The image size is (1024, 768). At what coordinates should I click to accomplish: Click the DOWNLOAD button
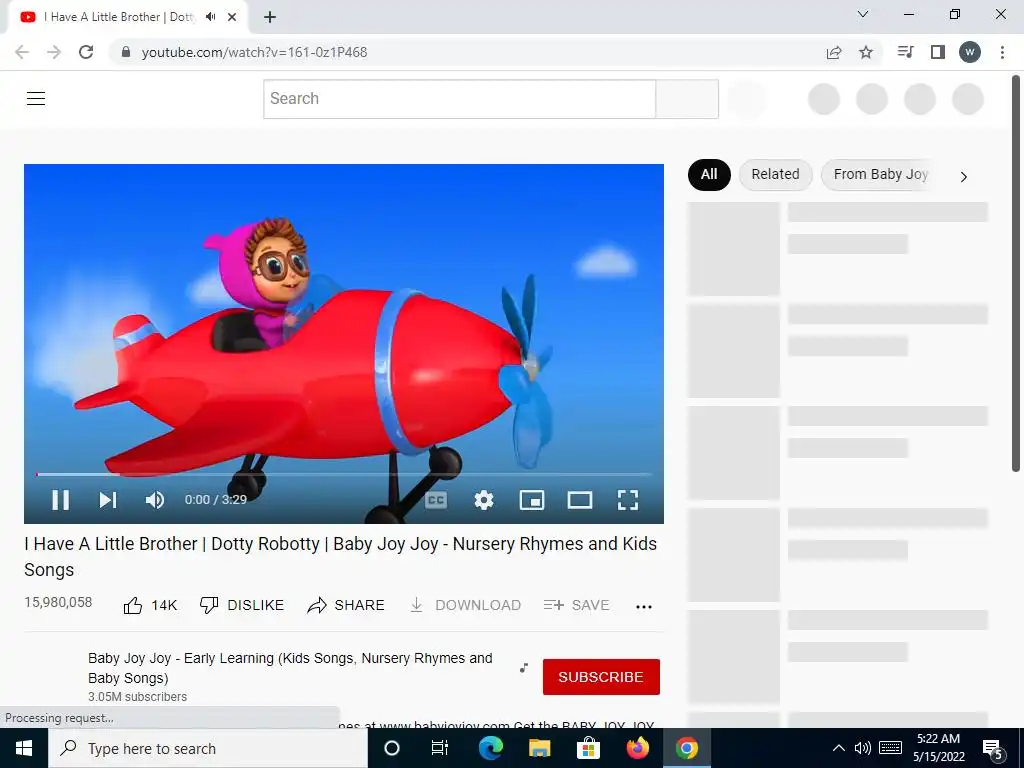pyautogui.click(x=465, y=605)
